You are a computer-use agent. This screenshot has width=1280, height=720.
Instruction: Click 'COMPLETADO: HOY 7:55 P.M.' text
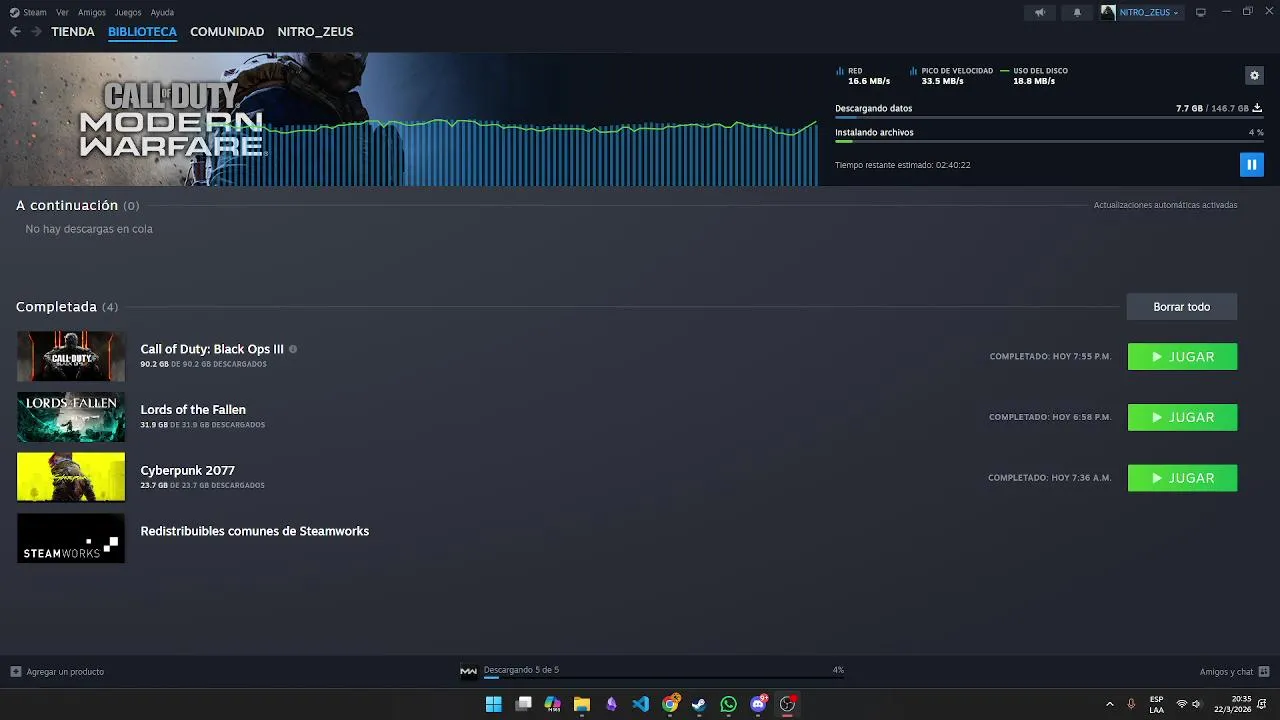1050,357
